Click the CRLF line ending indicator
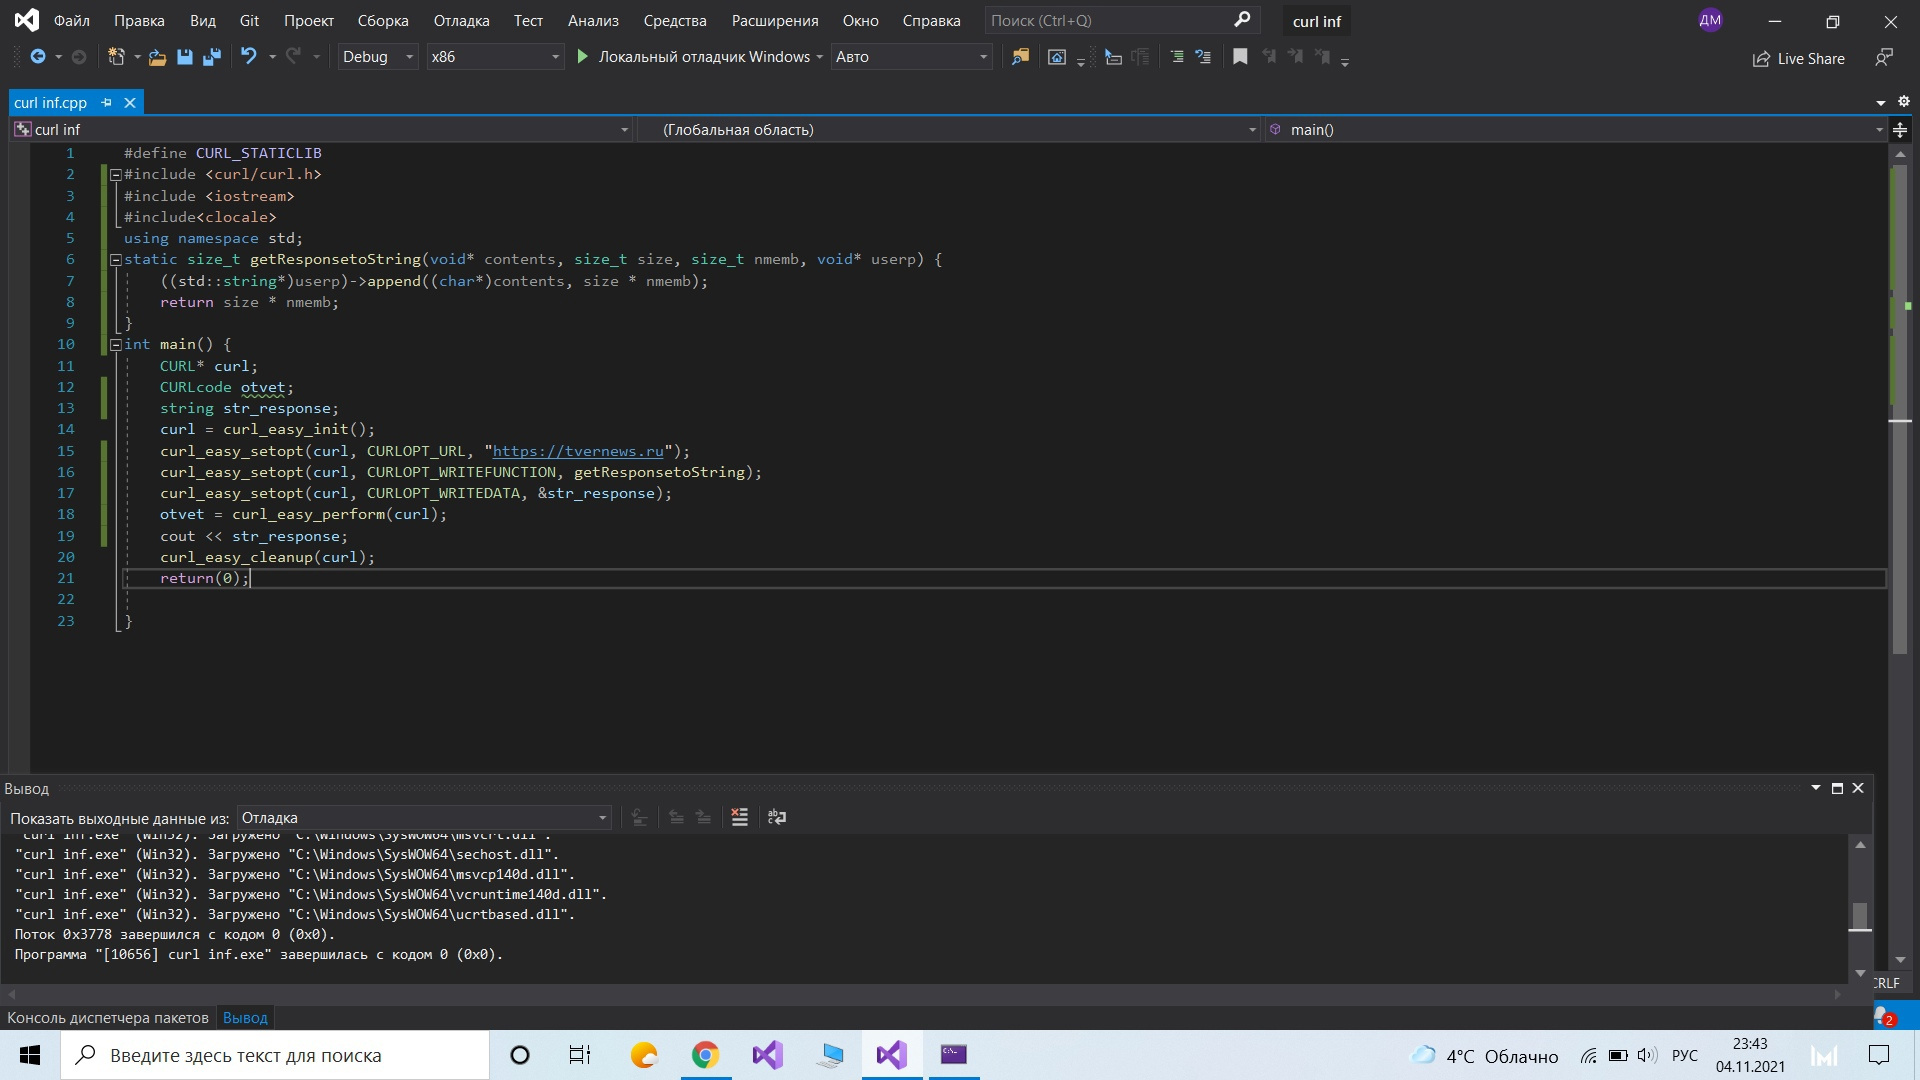This screenshot has width=1920, height=1080. pyautogui.click(x=1886, y=983)
